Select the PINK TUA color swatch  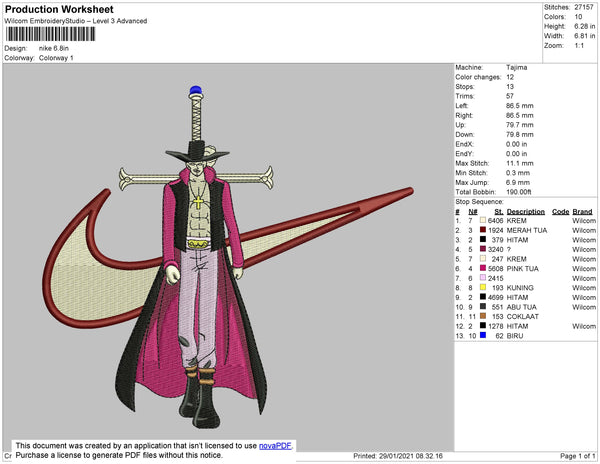click(x=483, y=268)
